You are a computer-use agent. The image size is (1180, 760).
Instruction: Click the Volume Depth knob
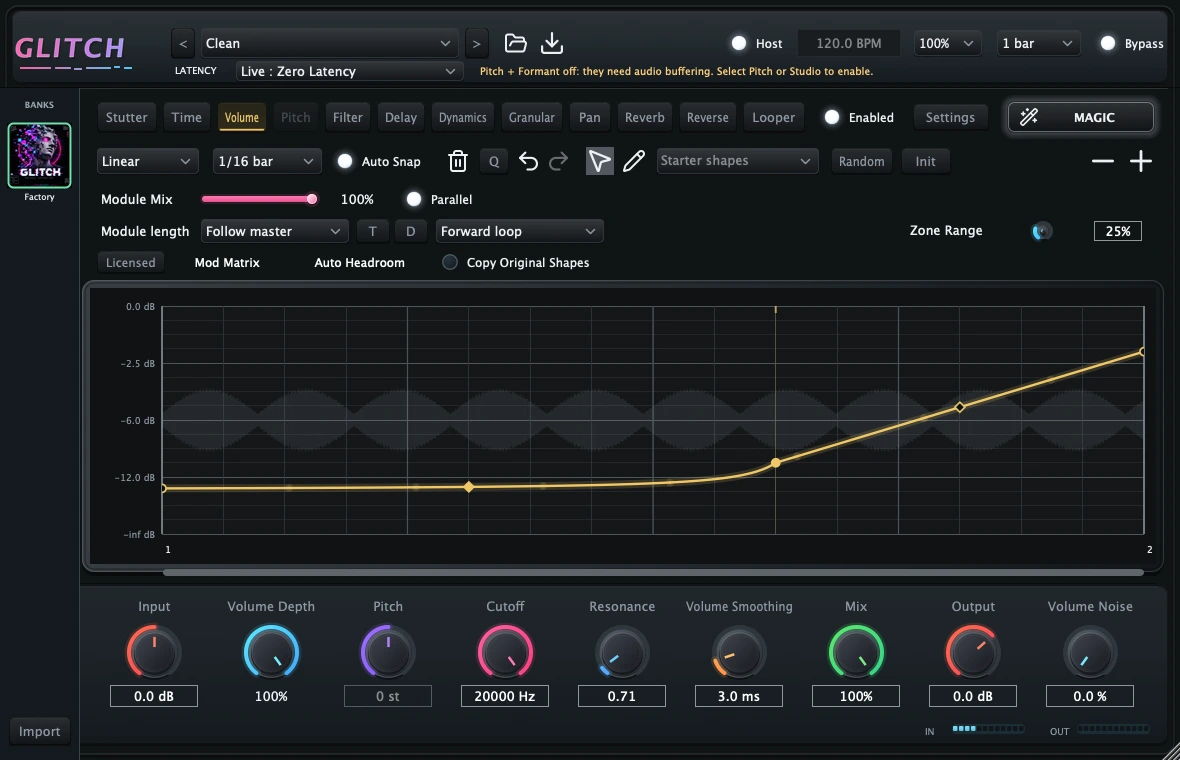point(271,652)
